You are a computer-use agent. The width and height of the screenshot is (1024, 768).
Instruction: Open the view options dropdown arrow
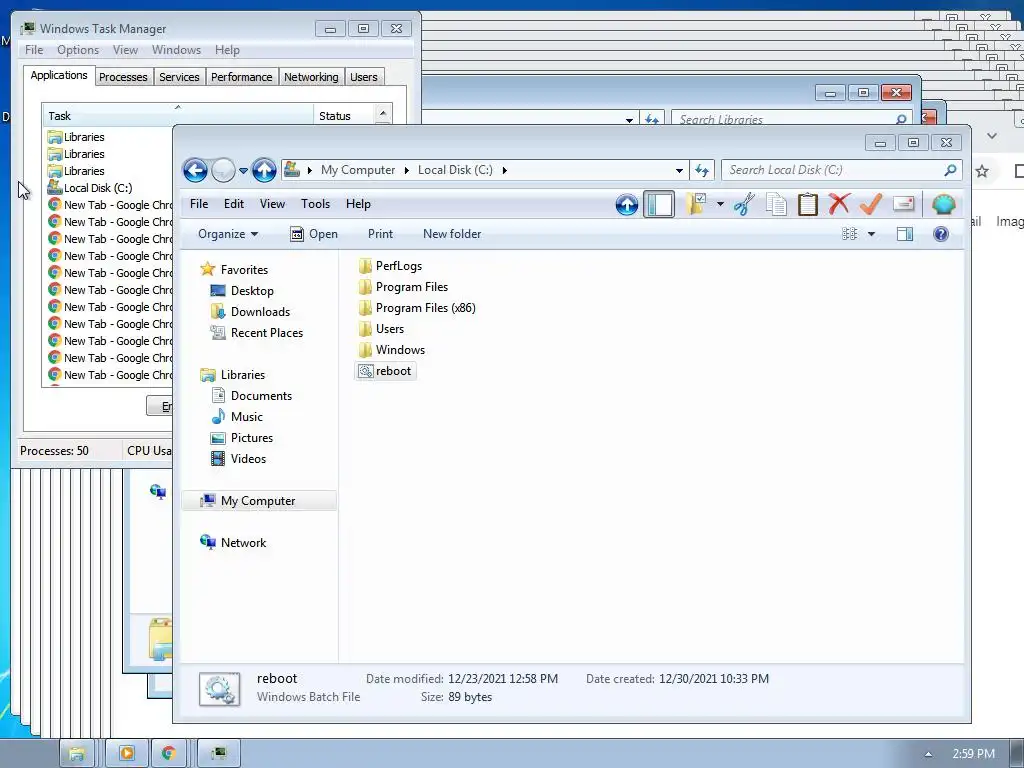click(871, 234)
